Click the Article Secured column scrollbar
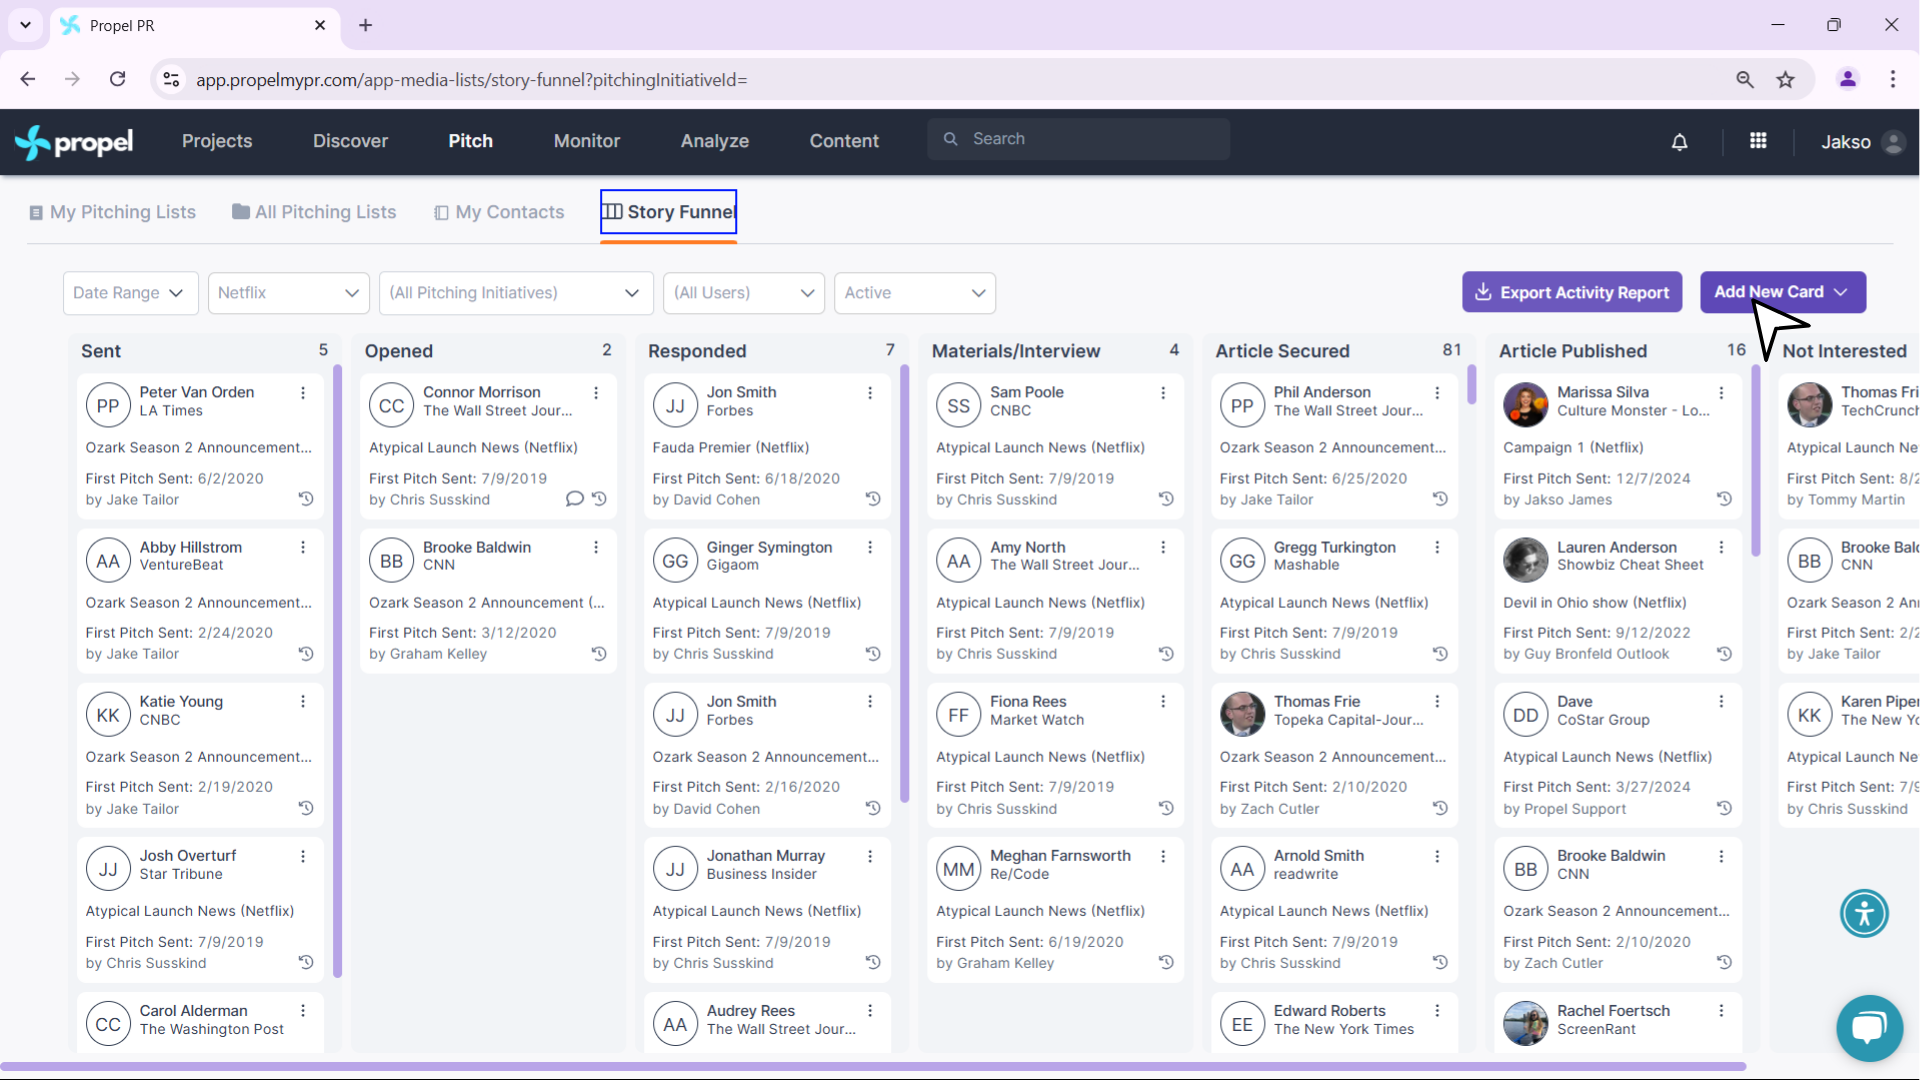Image resolution: width=1920 pixels, height=1080 pixels. click(1471, 385)
